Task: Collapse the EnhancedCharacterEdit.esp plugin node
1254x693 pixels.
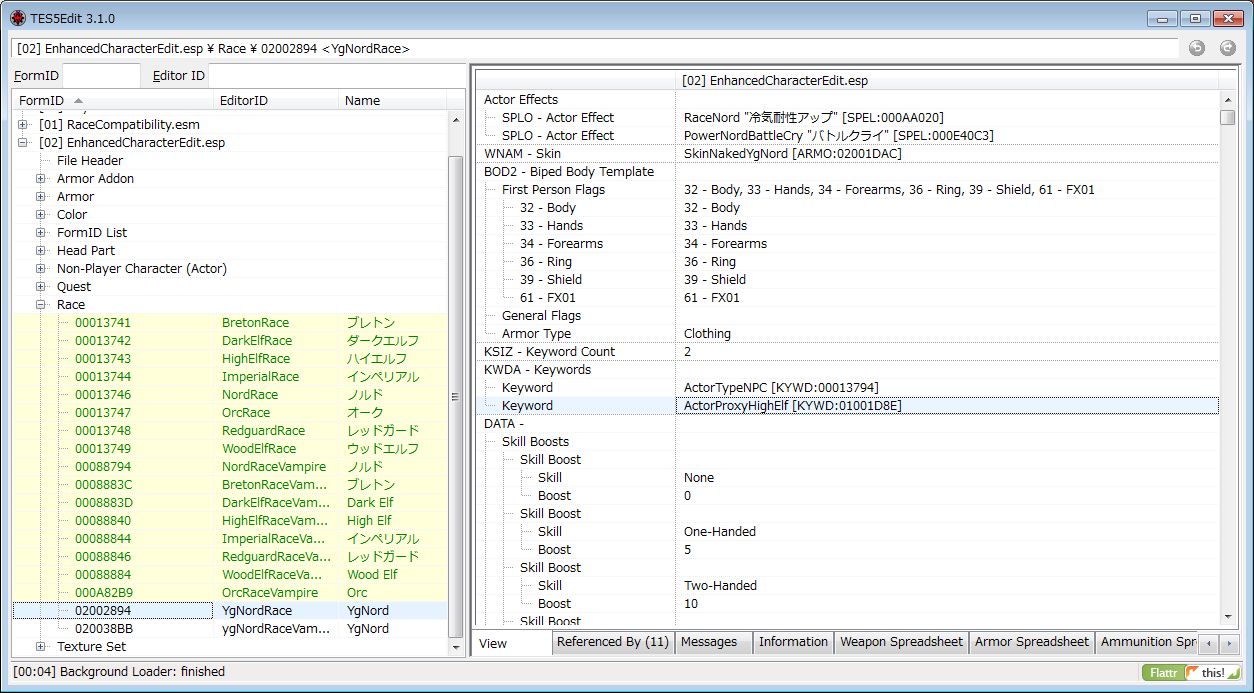Action: pyautogui.click(x=23, y=143)
